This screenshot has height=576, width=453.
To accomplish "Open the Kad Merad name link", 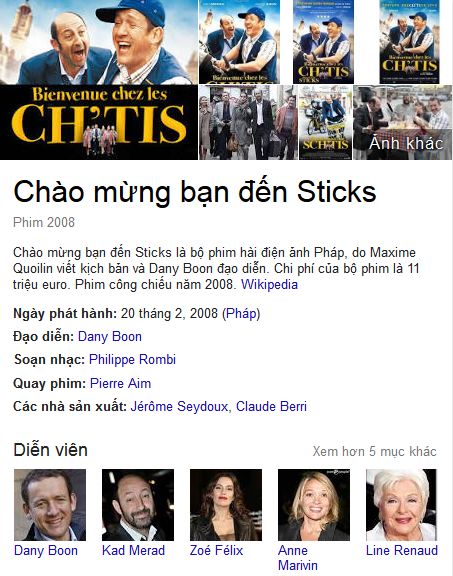I will pos(133,551).
